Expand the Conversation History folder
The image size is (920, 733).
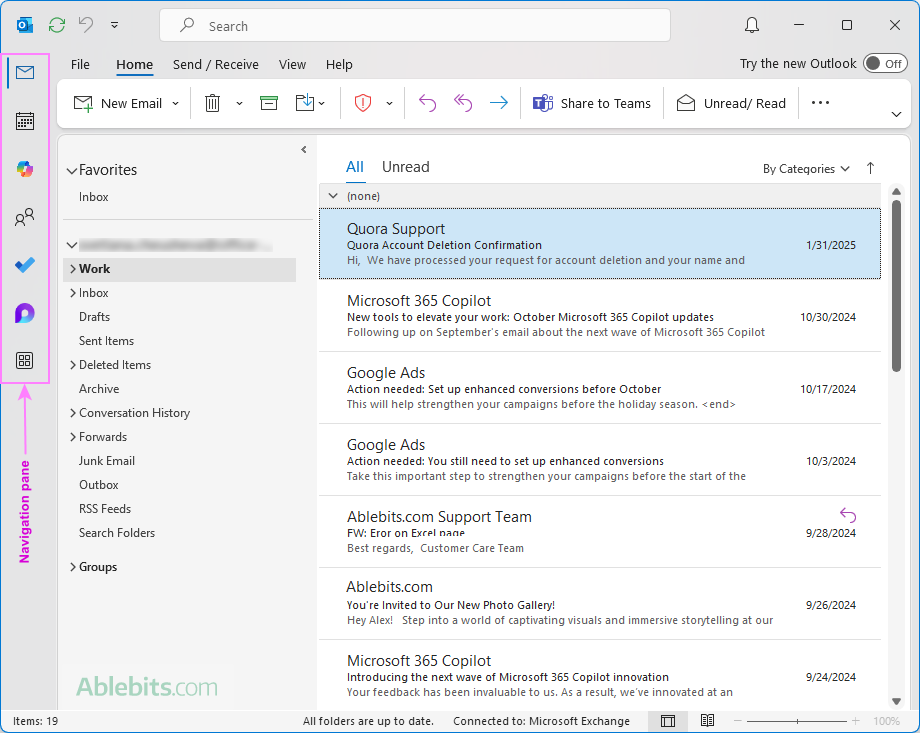(x=73, y=412)
